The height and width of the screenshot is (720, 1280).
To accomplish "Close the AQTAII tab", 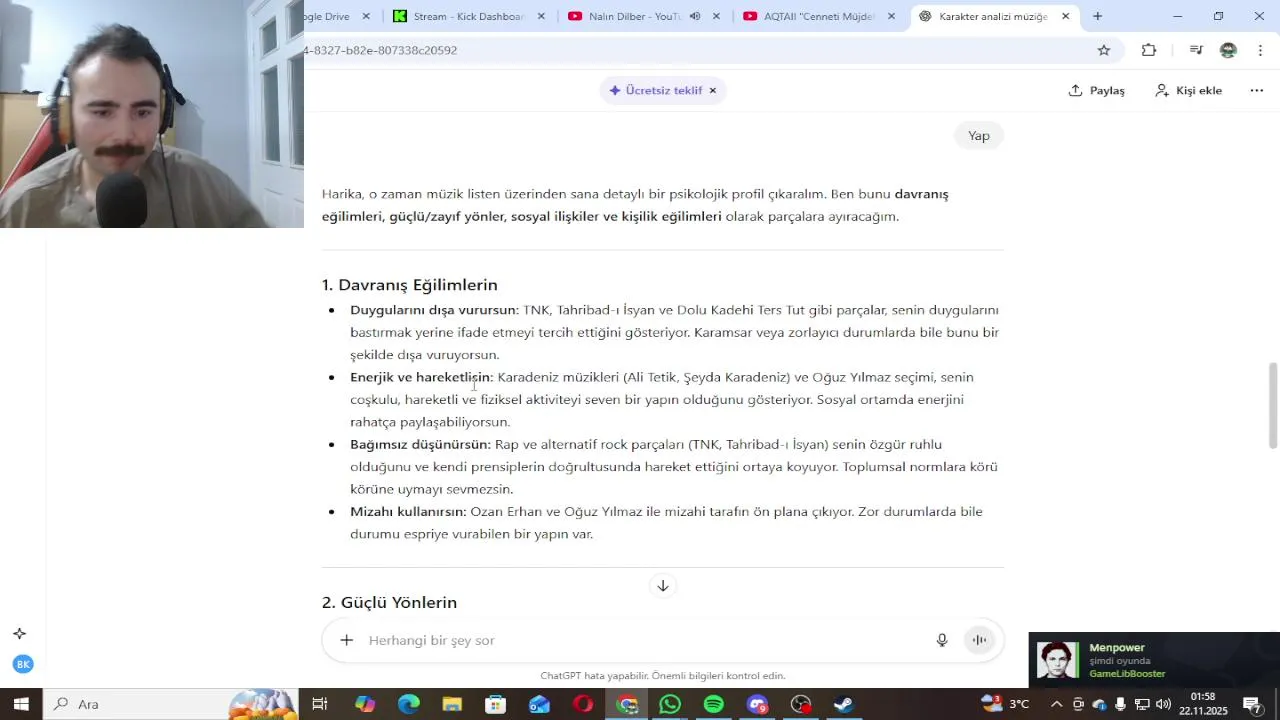I will click(892, 16).
